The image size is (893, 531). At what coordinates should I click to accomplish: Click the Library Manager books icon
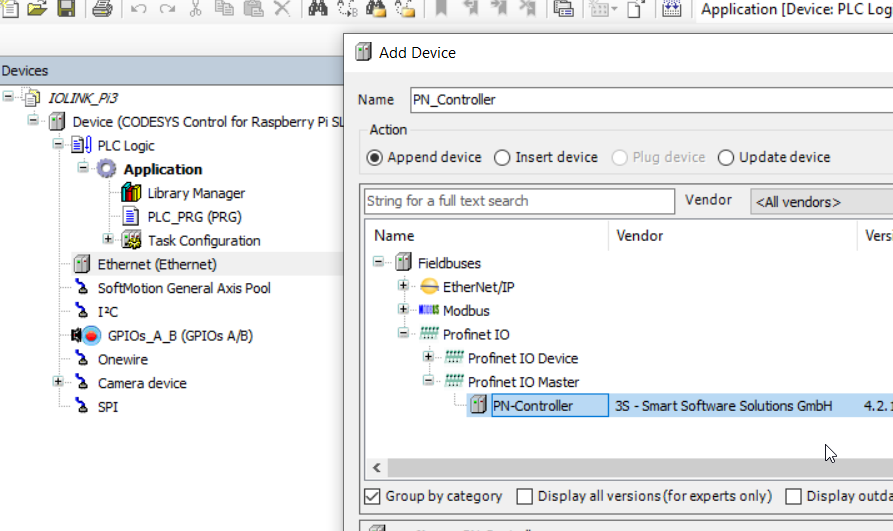click(131, 193)
